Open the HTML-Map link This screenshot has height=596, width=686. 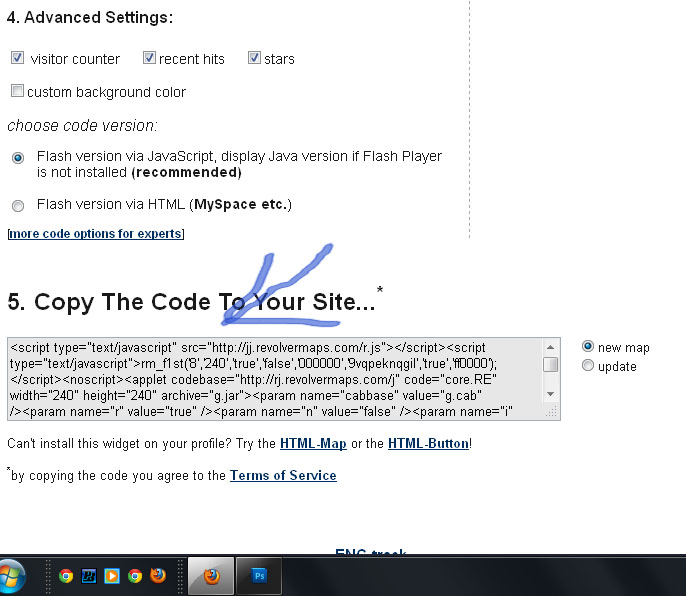(313, 443)
